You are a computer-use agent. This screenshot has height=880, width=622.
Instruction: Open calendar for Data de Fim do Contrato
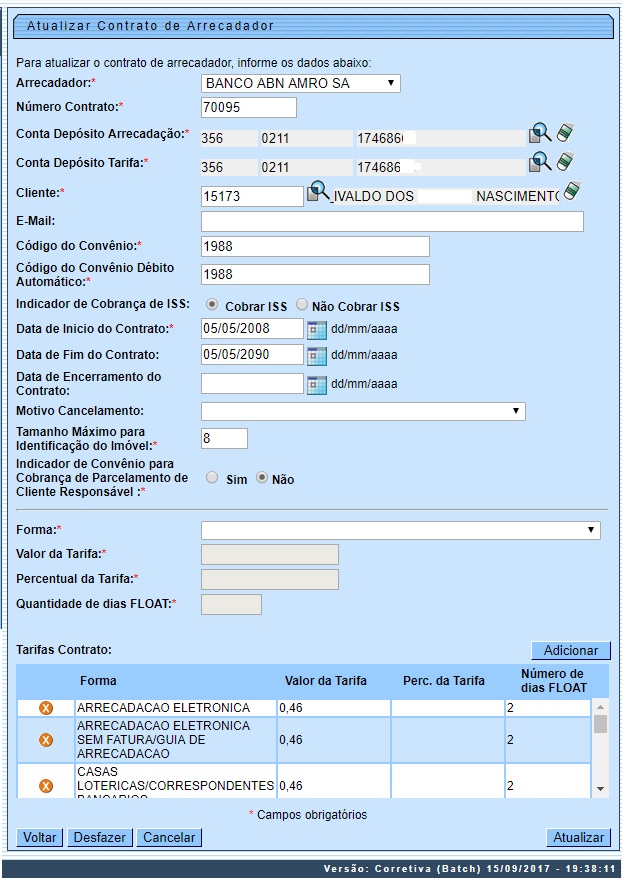click(x=316, y=355)
